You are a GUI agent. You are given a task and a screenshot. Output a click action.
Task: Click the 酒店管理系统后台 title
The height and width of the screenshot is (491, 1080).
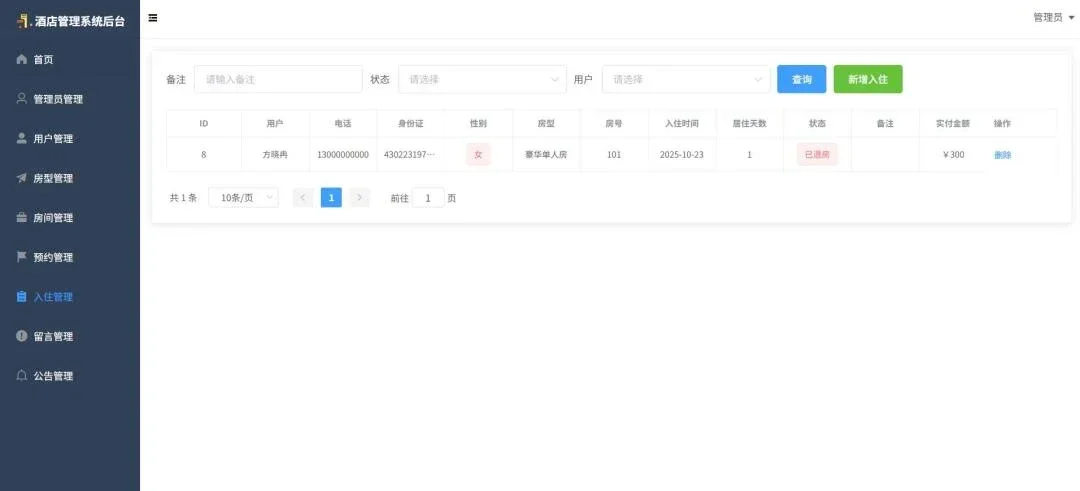81,21
